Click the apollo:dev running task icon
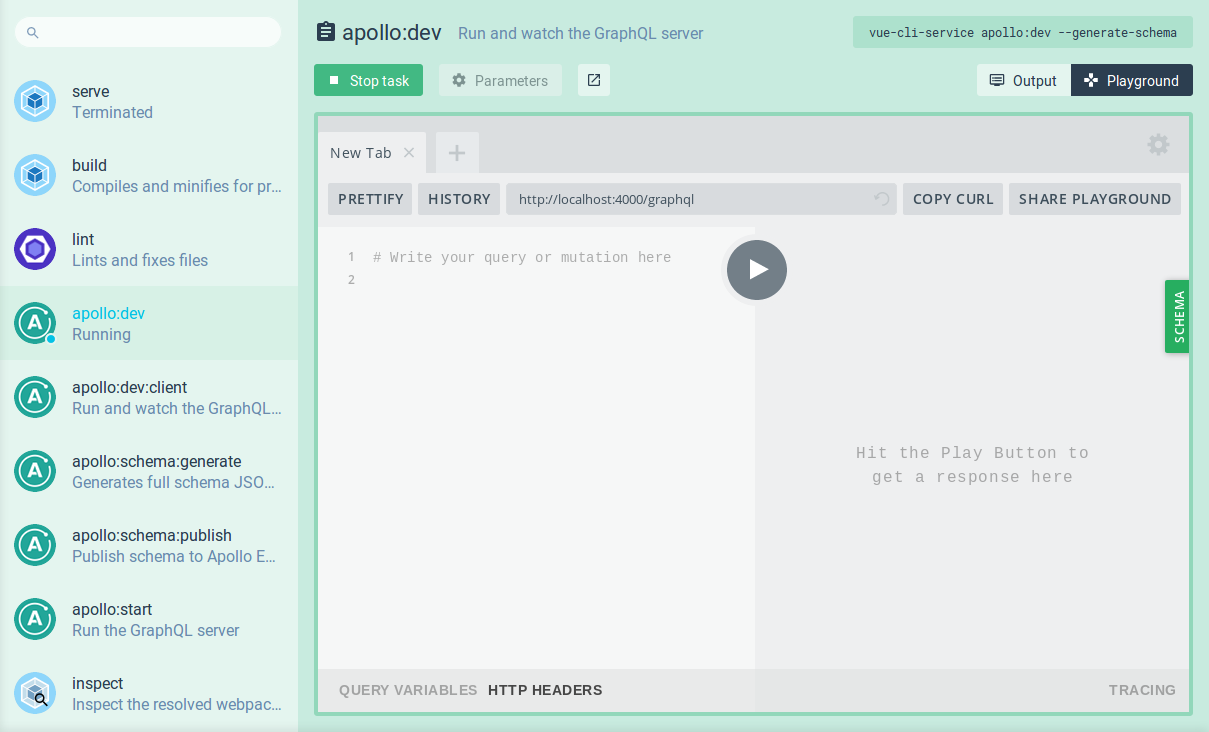1209x732 pixels. pyautogui.click(x=35, y=323)
